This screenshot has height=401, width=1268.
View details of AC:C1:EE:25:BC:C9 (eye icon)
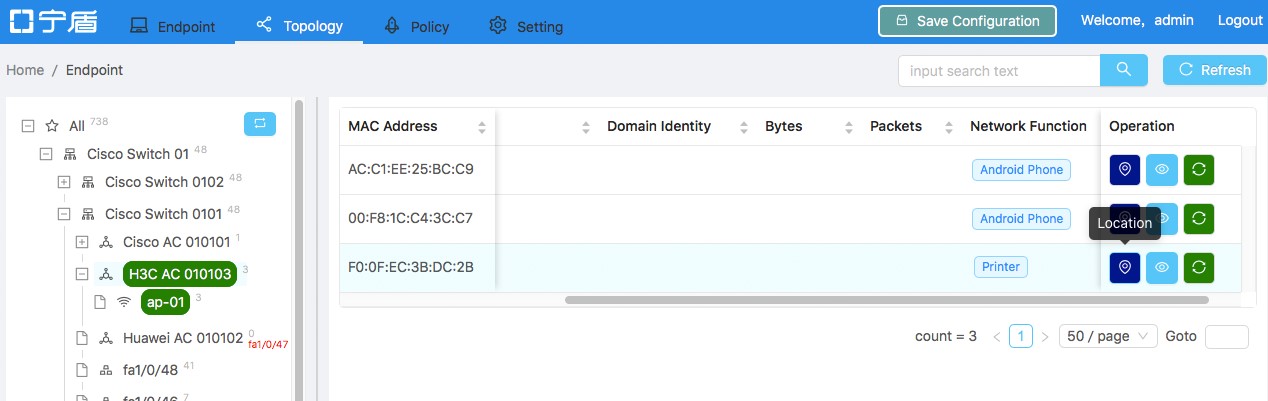click(x=1162, y=170)
